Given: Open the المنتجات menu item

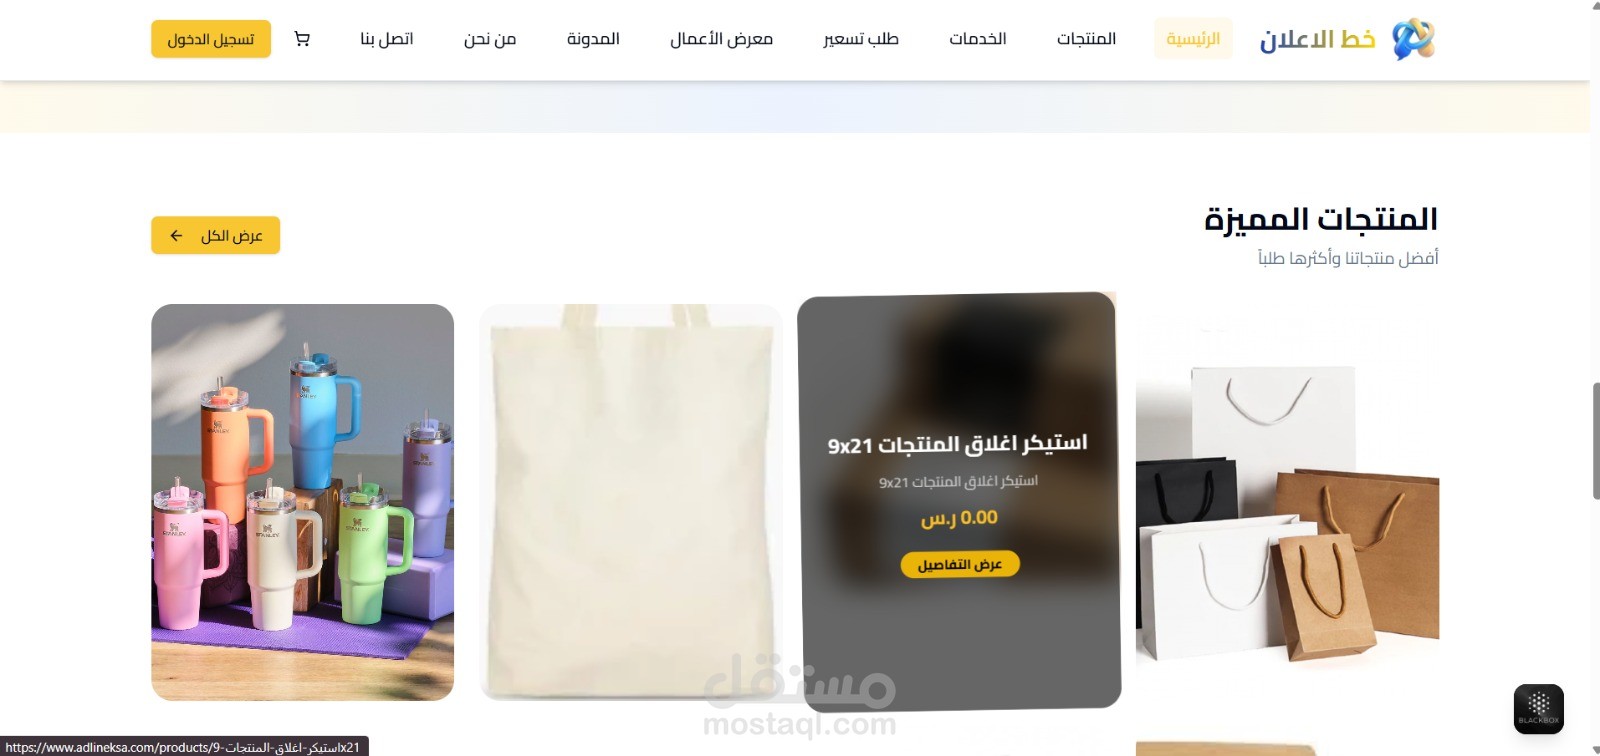Looking at the screenshot, I should [x=1086, y=39].
